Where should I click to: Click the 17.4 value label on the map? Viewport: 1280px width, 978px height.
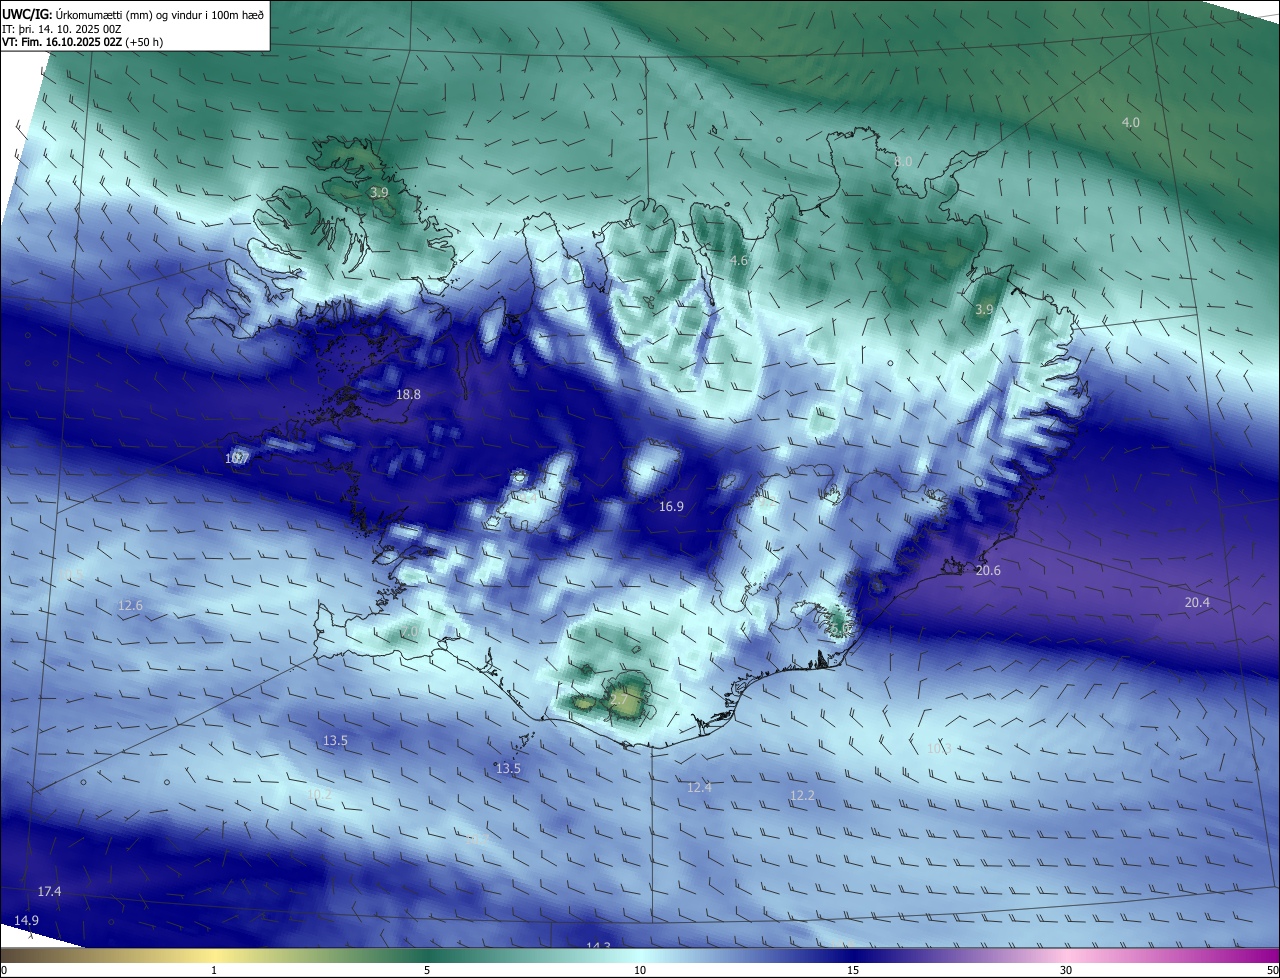coord(49,891)
